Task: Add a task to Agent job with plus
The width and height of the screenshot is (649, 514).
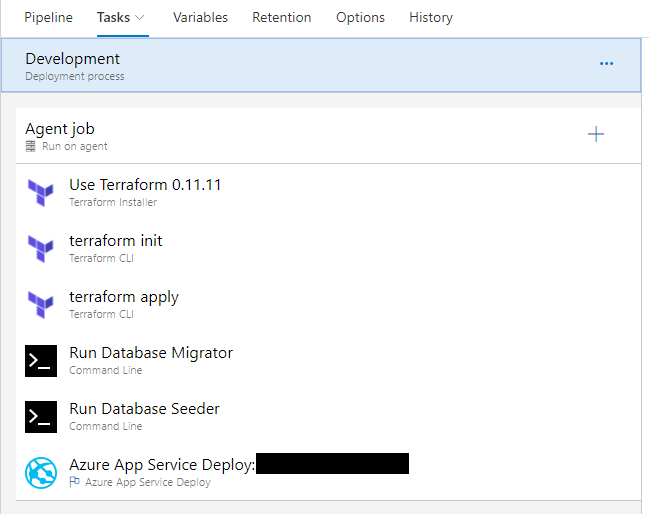Action: click(x=596, y=134)
